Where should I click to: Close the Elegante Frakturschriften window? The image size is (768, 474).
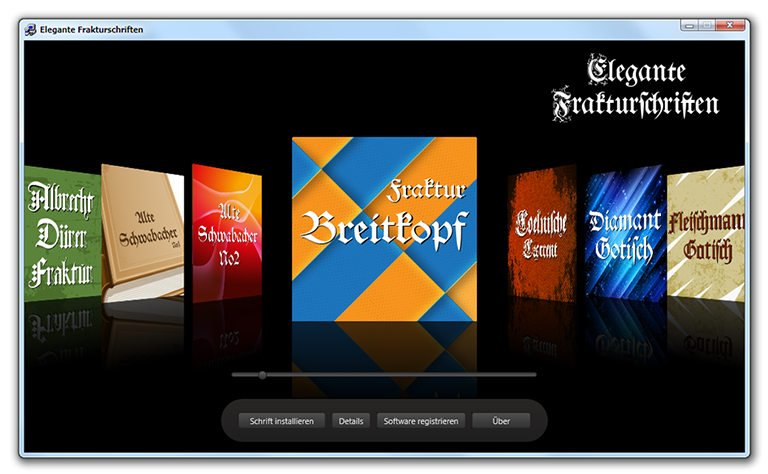coord(730,25)
